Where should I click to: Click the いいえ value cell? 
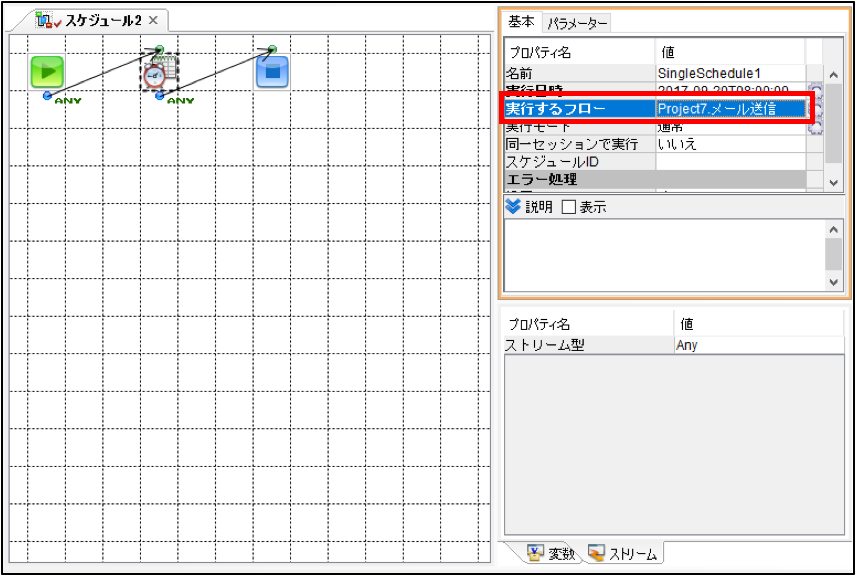[730, 144]
